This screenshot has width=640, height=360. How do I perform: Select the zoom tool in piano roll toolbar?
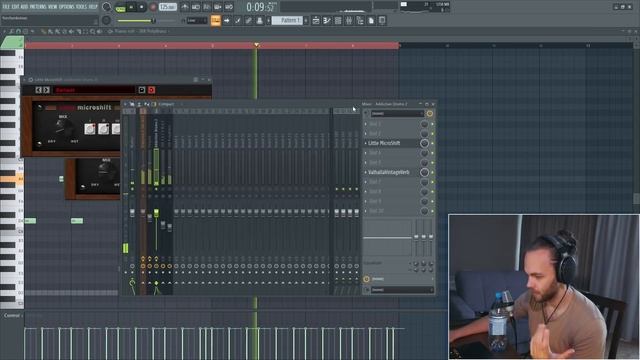(x=93, y=31)
